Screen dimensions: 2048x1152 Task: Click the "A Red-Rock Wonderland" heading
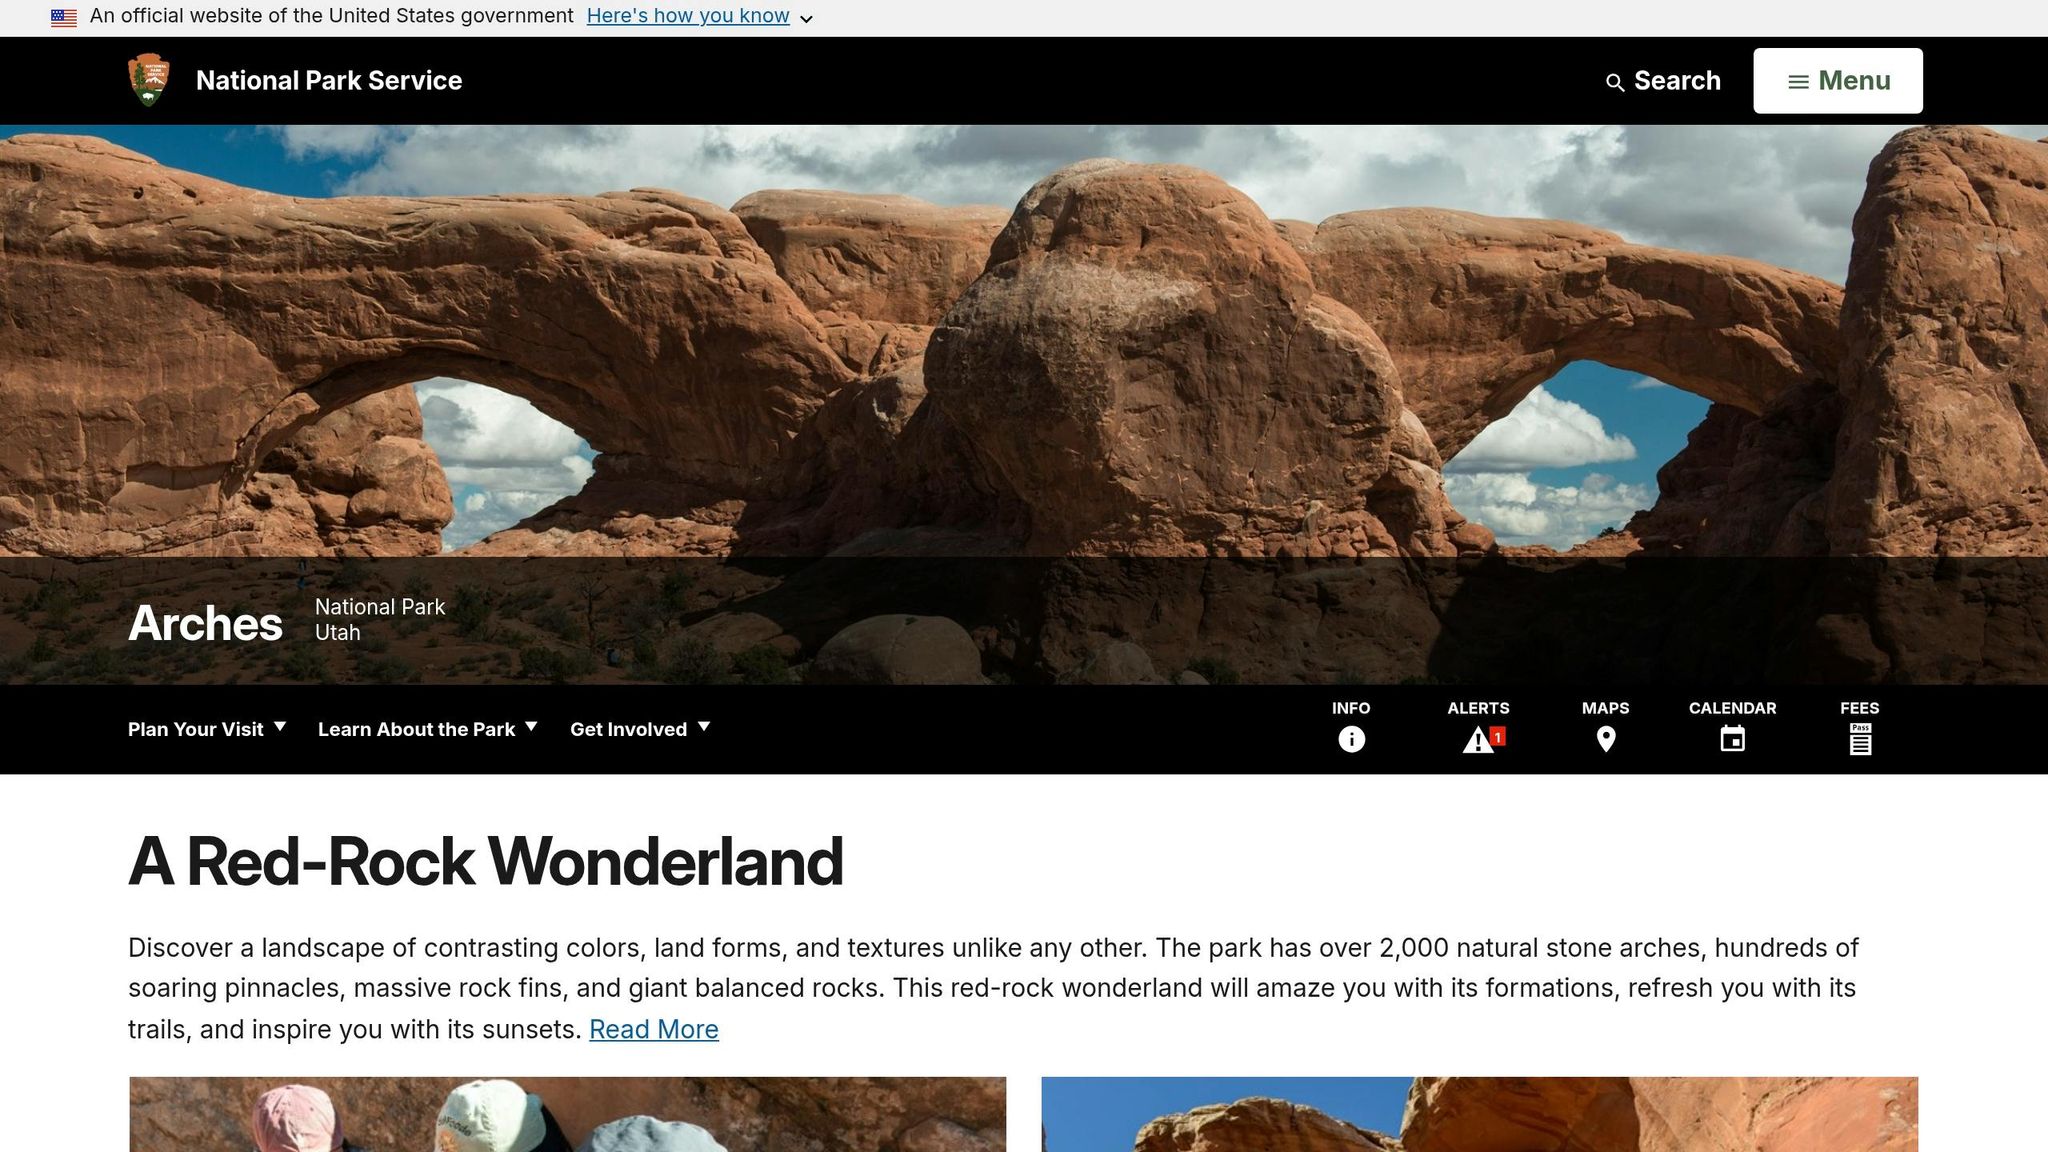(486, 861)
